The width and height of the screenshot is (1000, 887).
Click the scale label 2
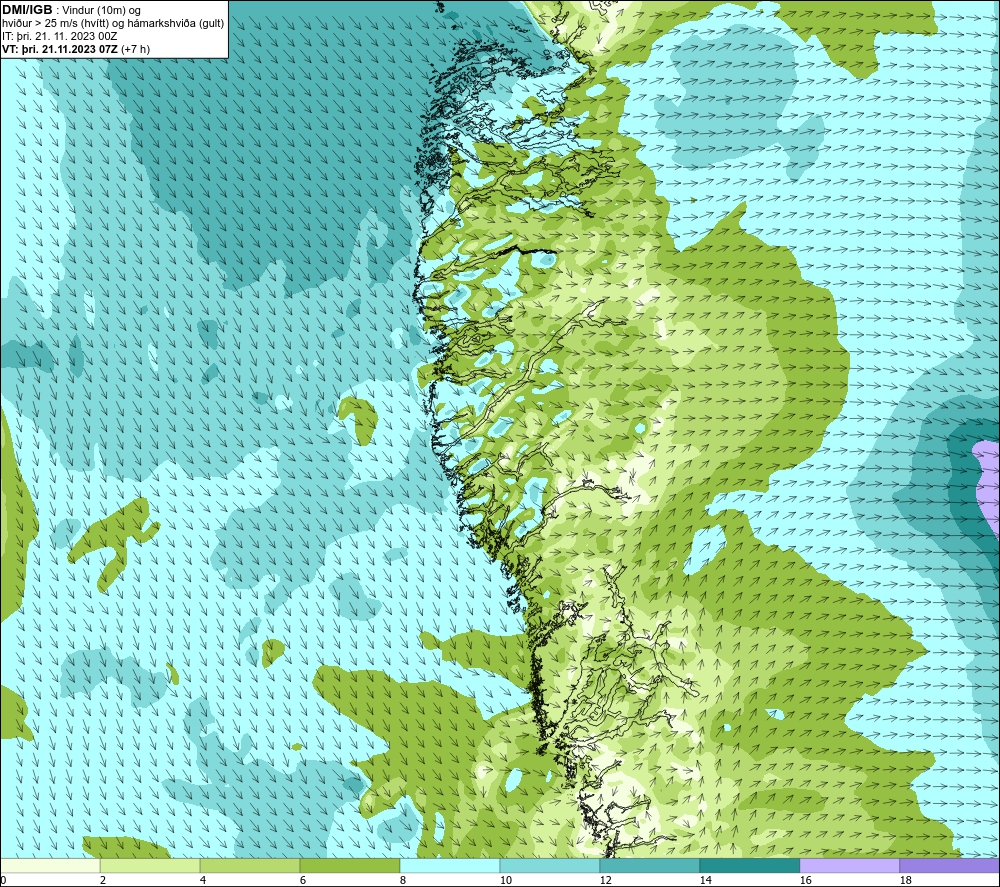[103, 880]
